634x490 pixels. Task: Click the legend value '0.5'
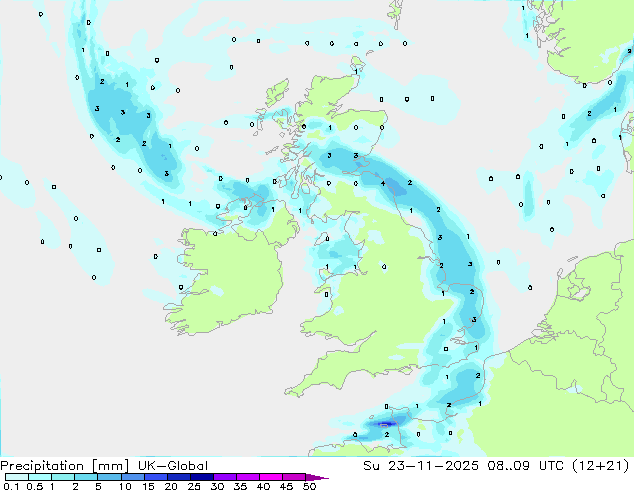coord(34,486)
